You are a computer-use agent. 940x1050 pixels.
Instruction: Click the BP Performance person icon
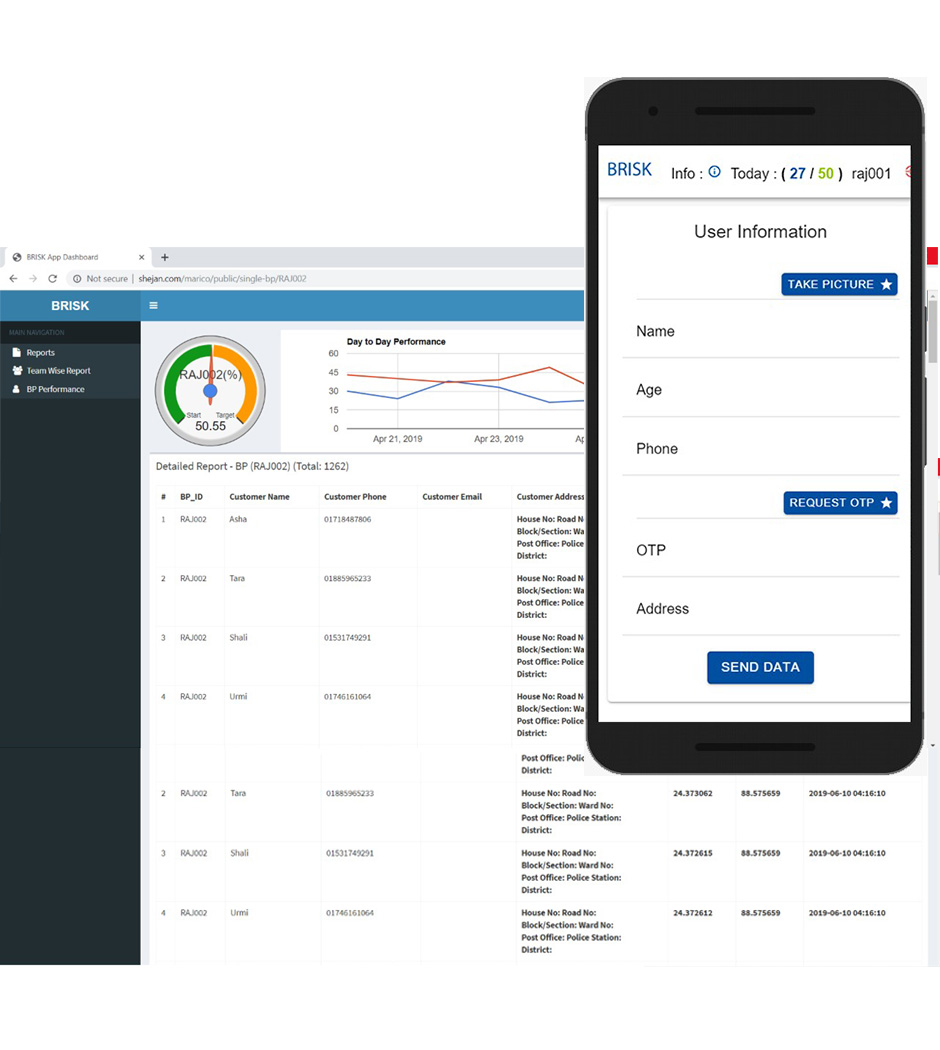[x=17, y=389]
